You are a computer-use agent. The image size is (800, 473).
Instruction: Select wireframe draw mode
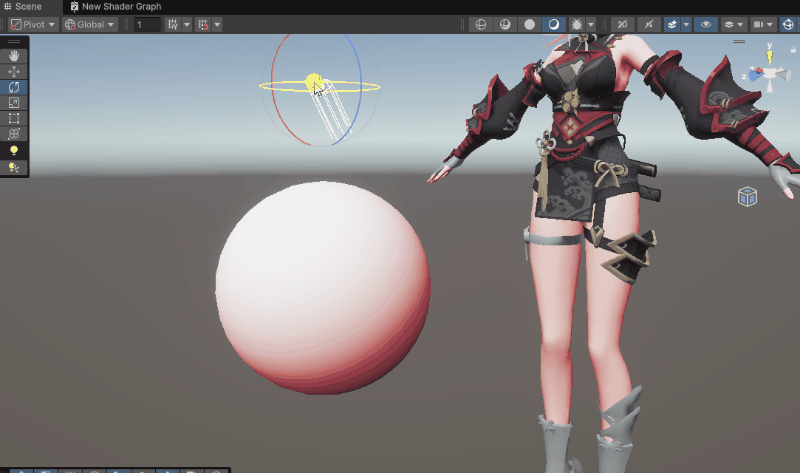[x=481, y=24]
